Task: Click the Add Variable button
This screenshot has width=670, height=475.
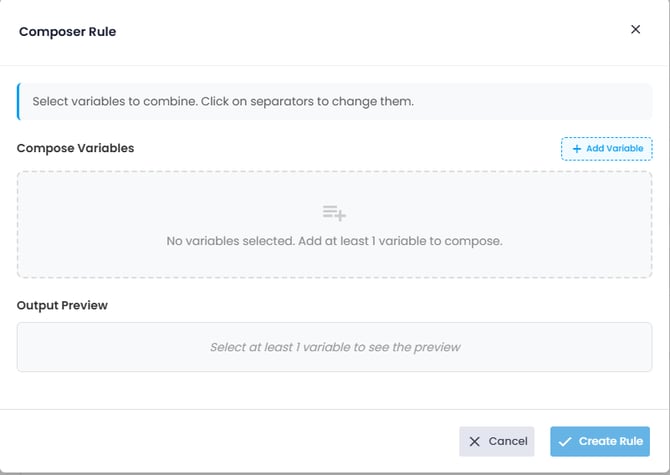Action: 607,149
